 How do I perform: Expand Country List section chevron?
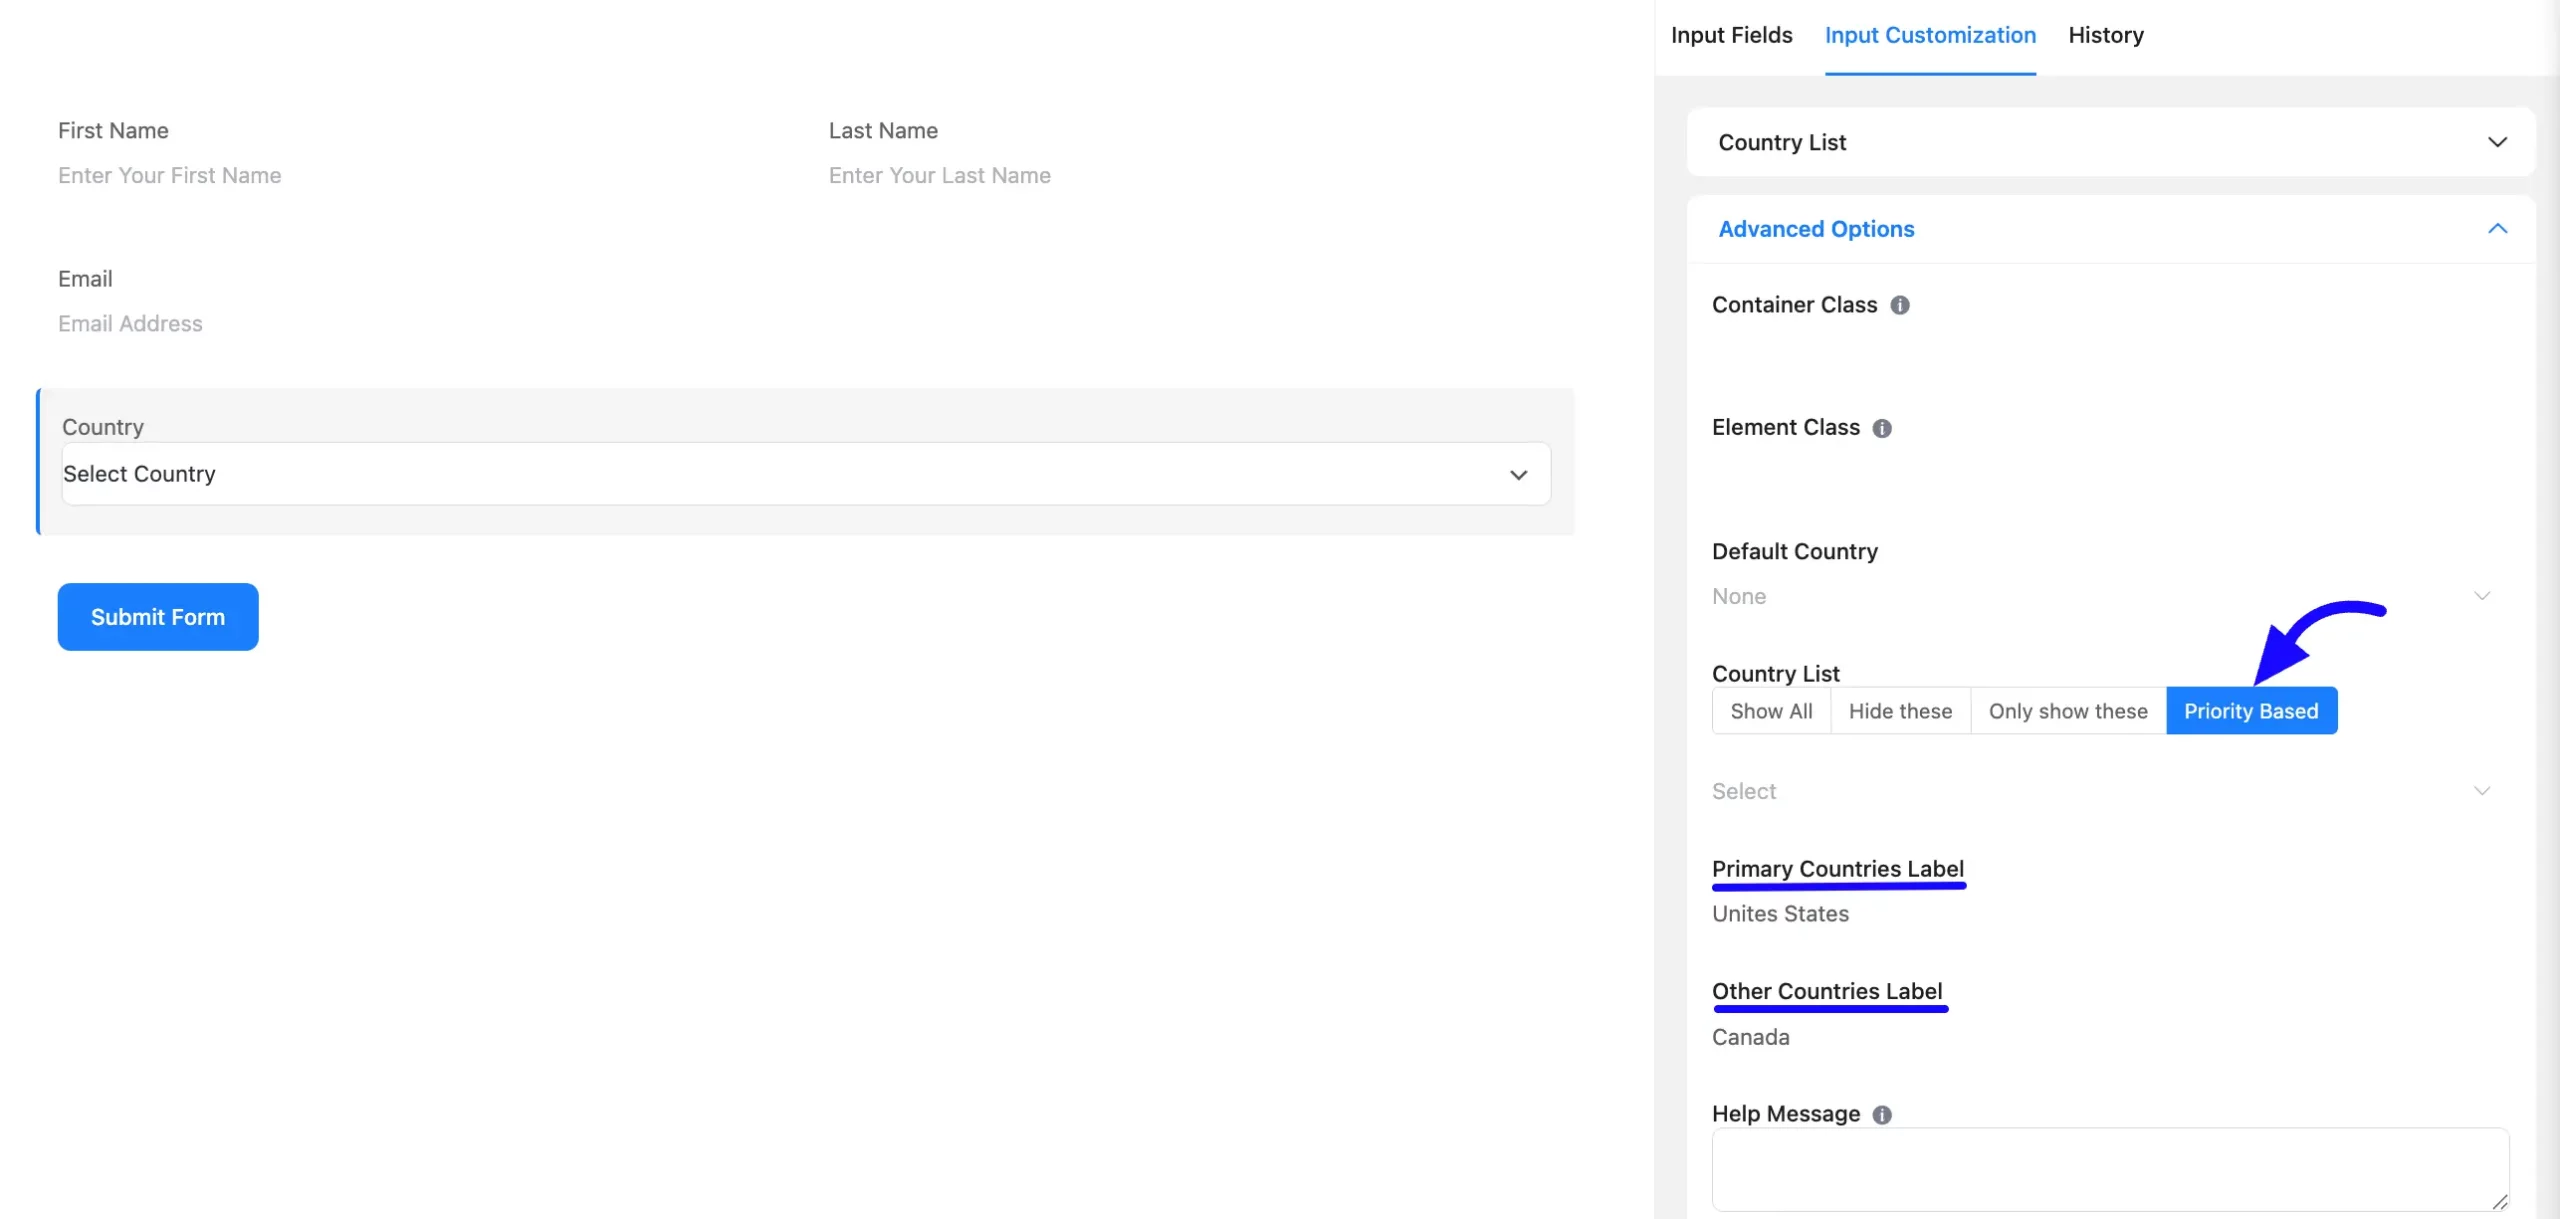tap(2497, 142)
